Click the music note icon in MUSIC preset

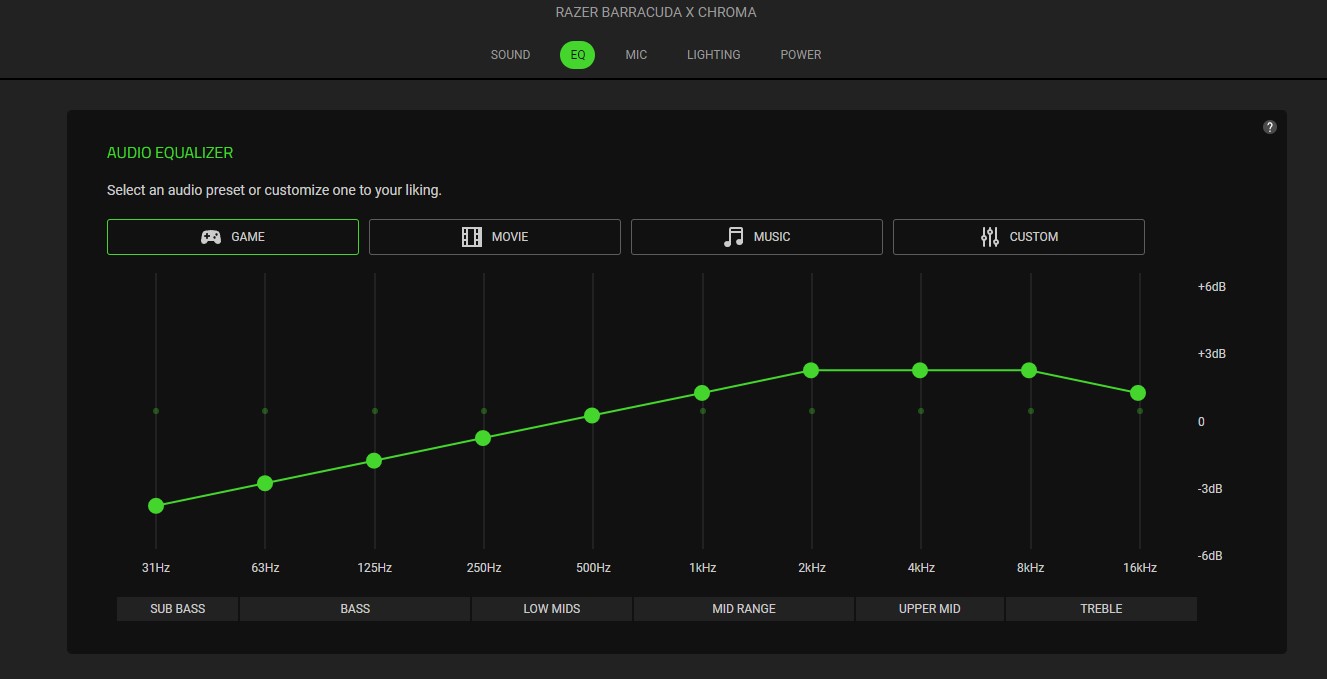(x=734, y=237)
